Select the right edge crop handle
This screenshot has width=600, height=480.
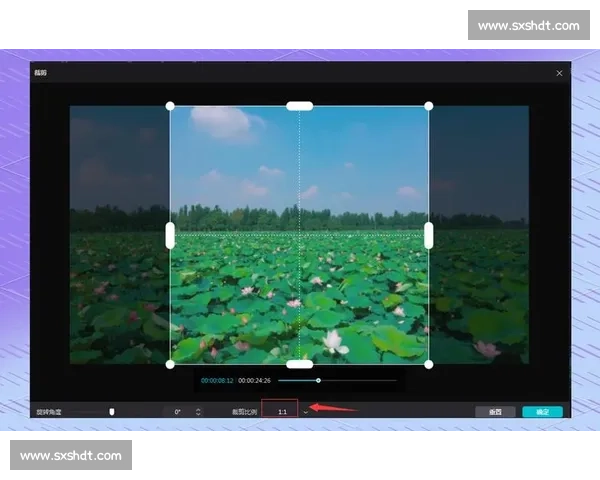click(429, 235)
